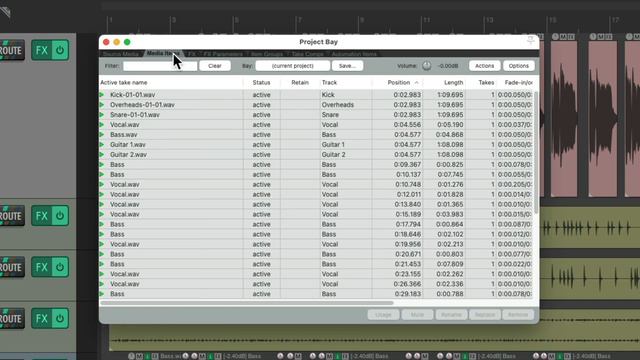Click the Remove button
Image resolution: width=640 pixels, height=360 pixels.
click(x=518, y=315)
